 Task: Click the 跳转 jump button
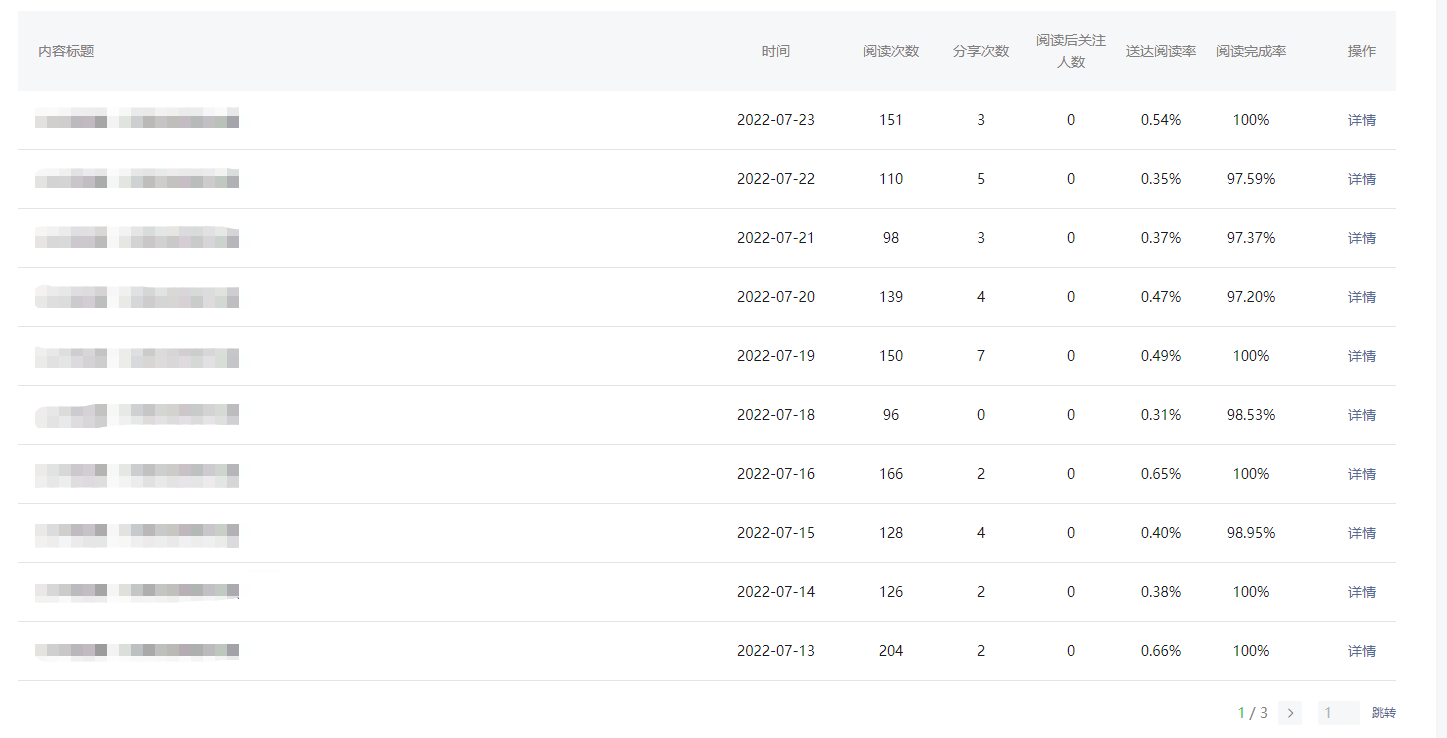1383,713
